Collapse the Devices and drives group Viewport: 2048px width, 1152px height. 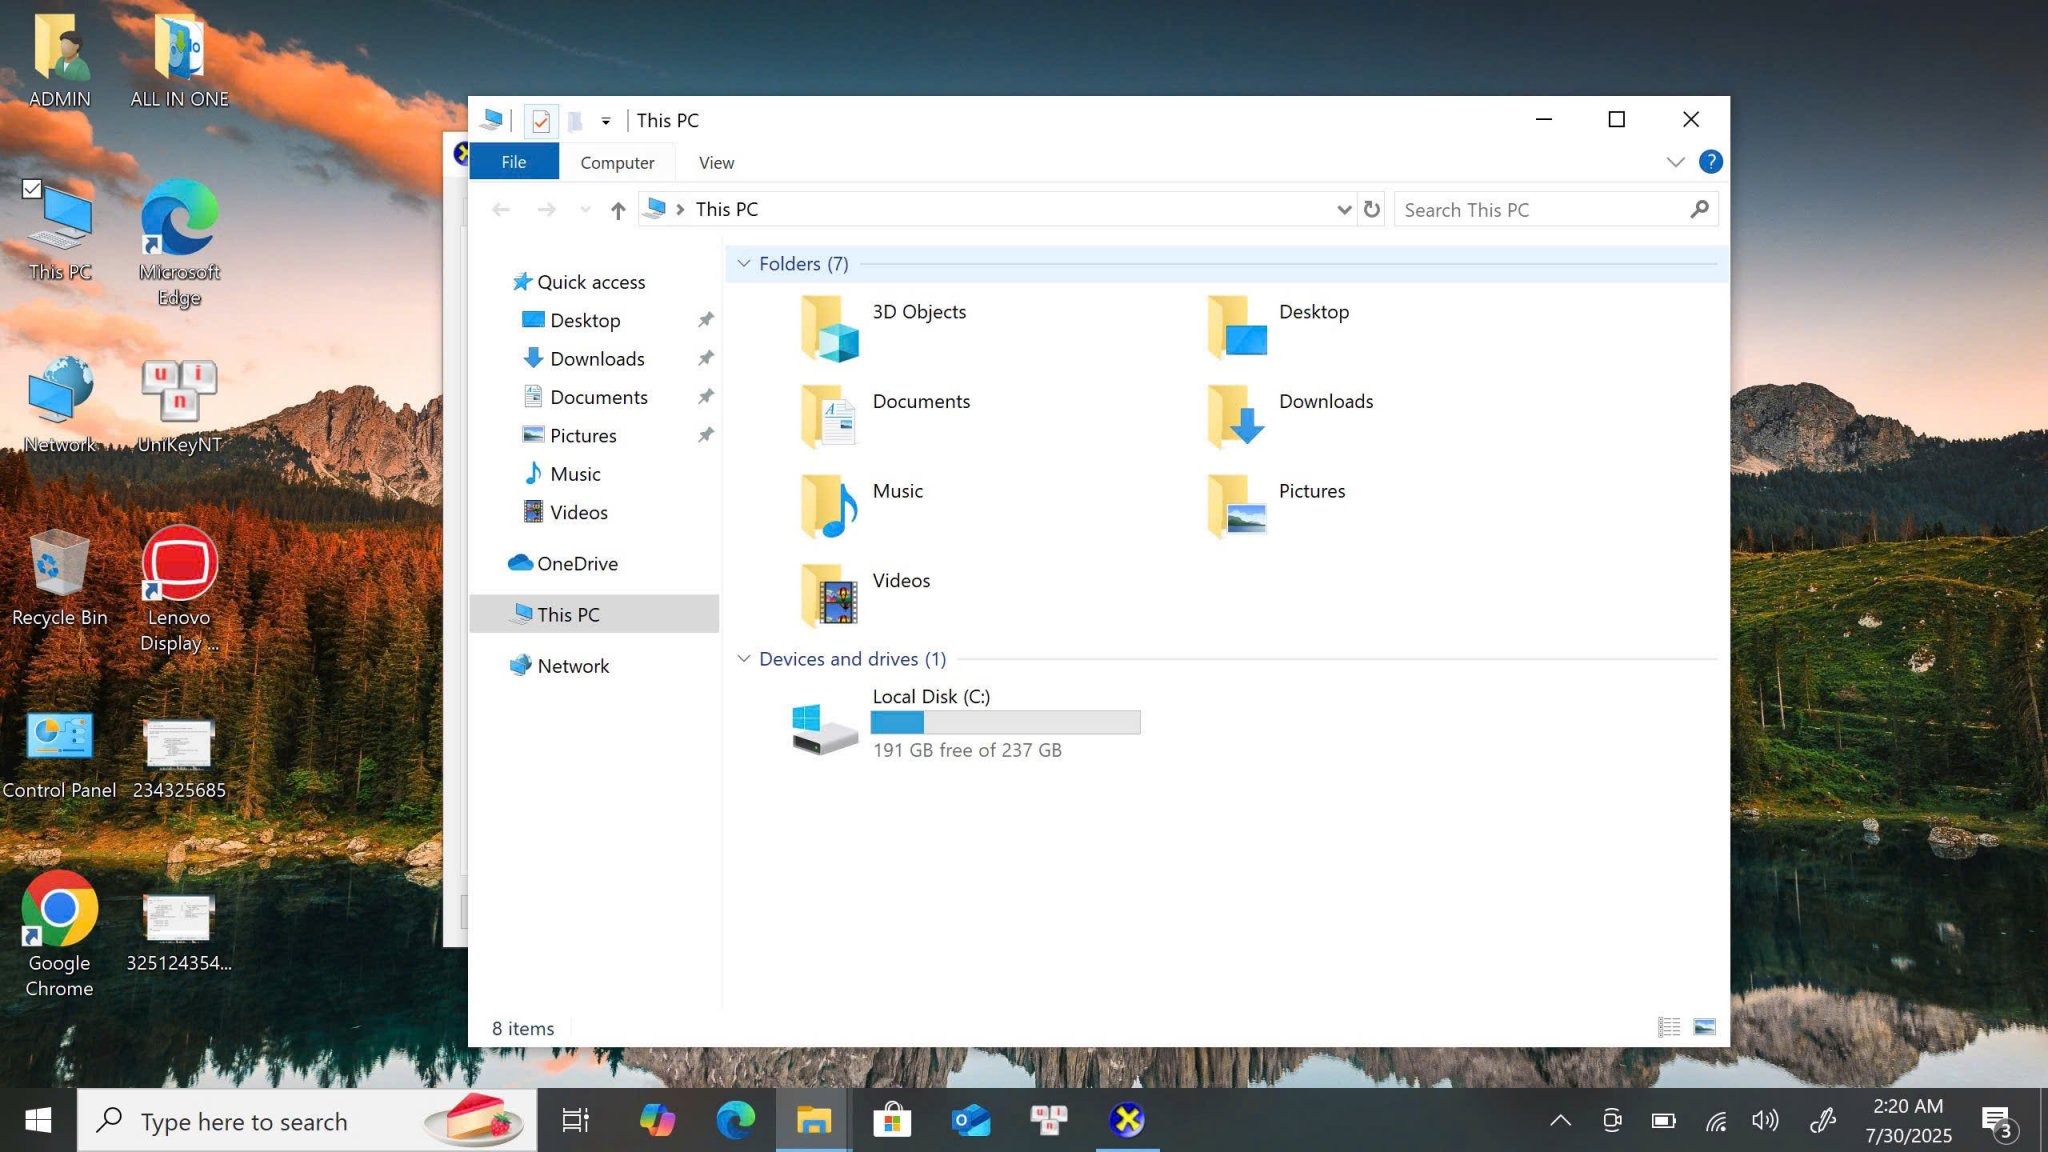pyautogui.click(x=743, y=659)
